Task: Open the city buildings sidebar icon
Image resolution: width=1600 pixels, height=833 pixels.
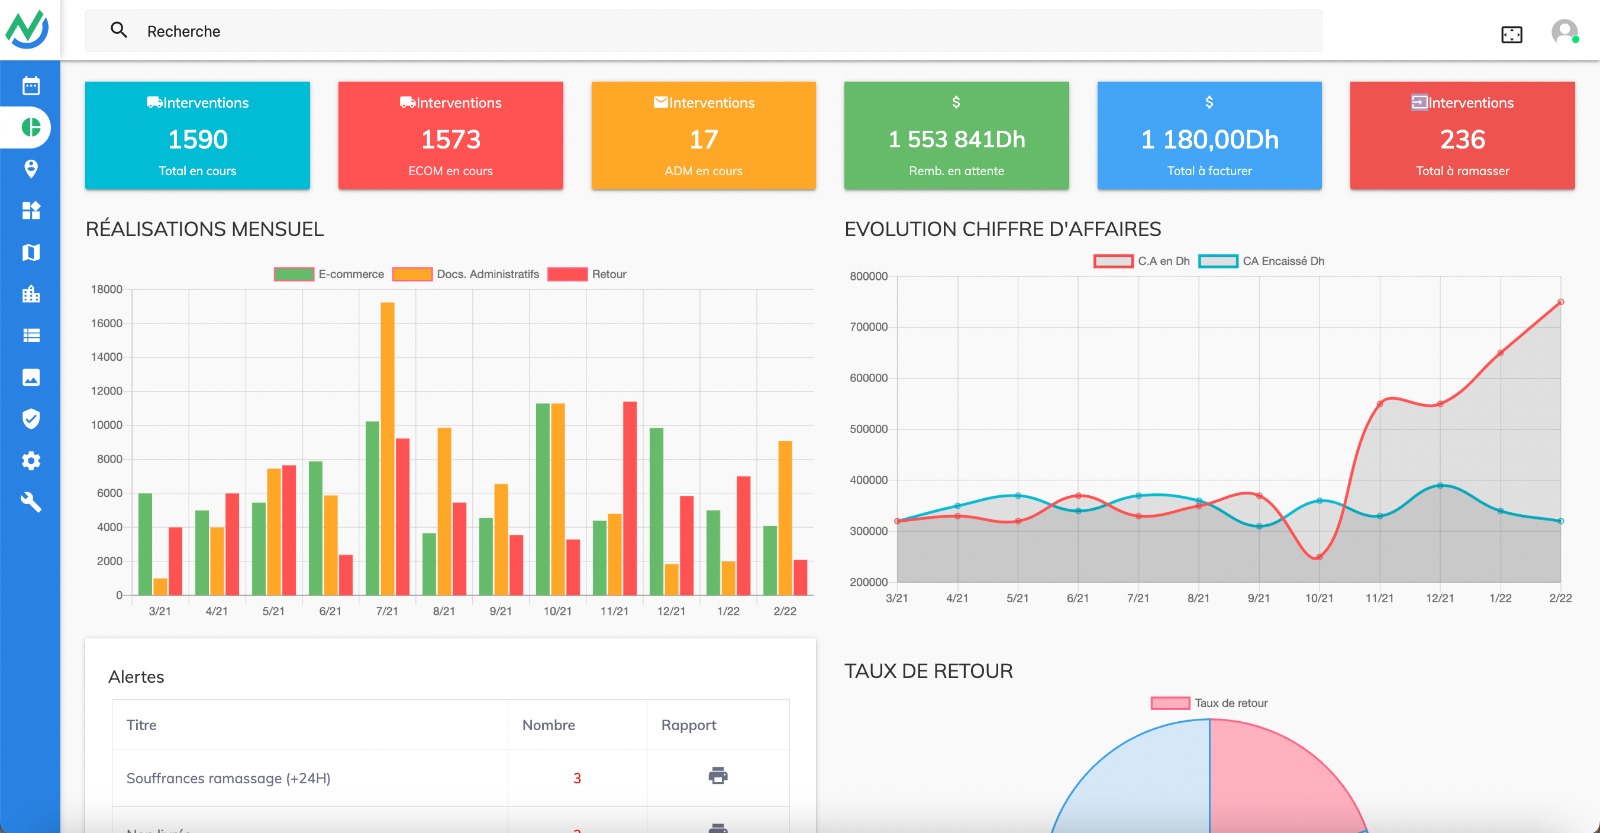Action: click(31, 294)
